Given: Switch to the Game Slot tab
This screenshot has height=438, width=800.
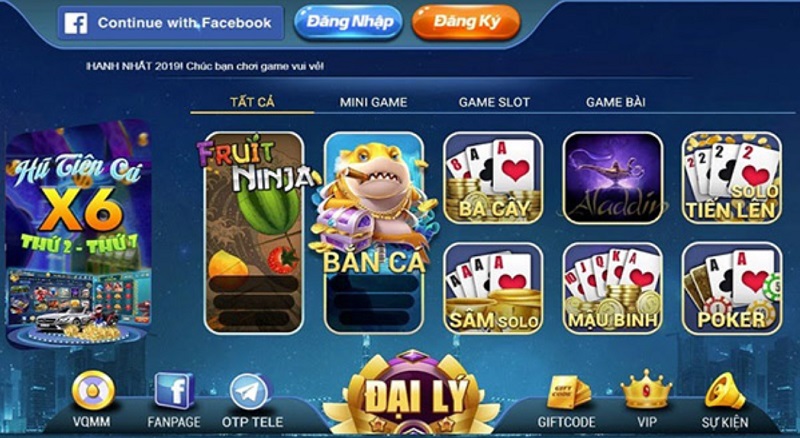Looking at the screenshot, I should pos(494,102).
